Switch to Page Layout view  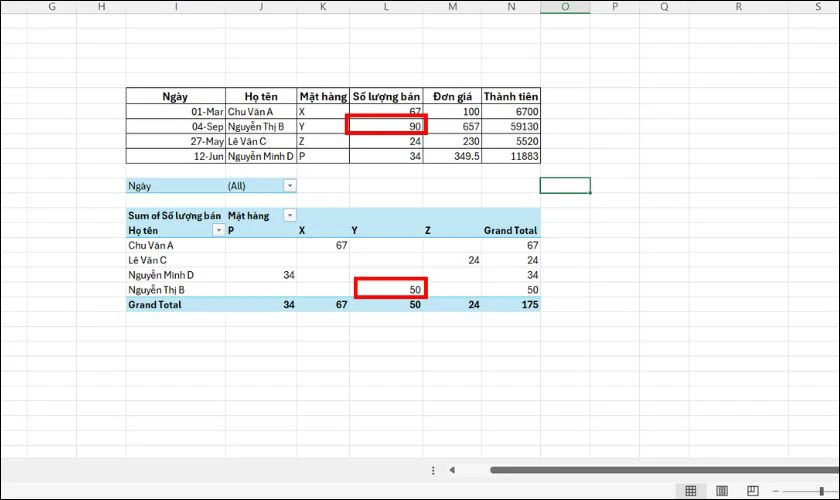click(722, 490)
